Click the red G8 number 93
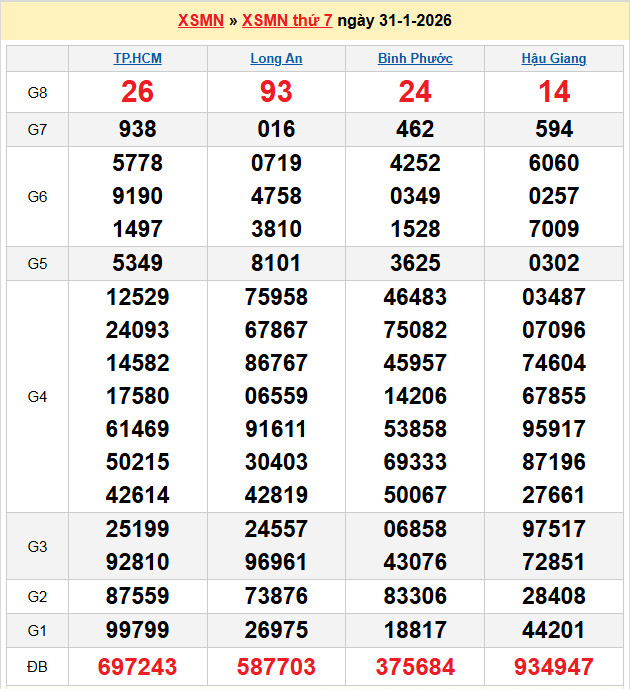 pos(276,93)
